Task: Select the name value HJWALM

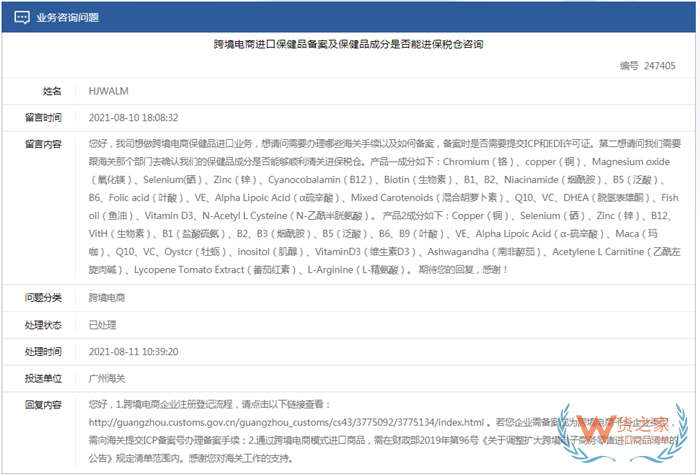Action: coord(108,91)
